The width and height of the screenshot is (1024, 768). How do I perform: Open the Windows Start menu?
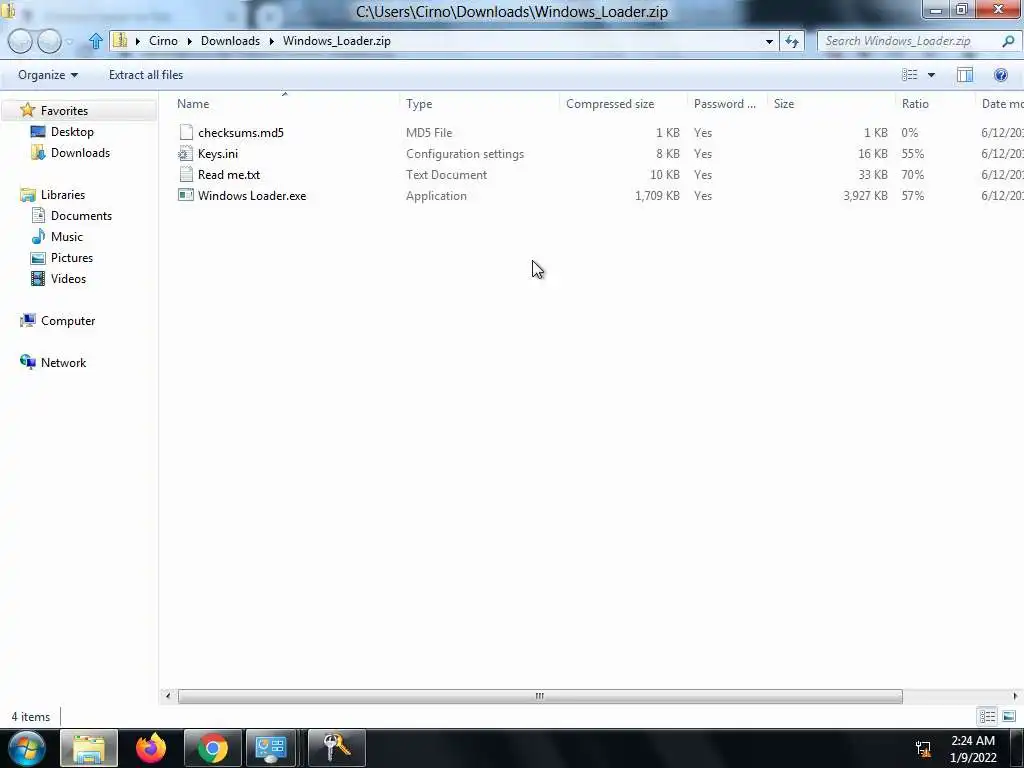click(x=27, y=748)
